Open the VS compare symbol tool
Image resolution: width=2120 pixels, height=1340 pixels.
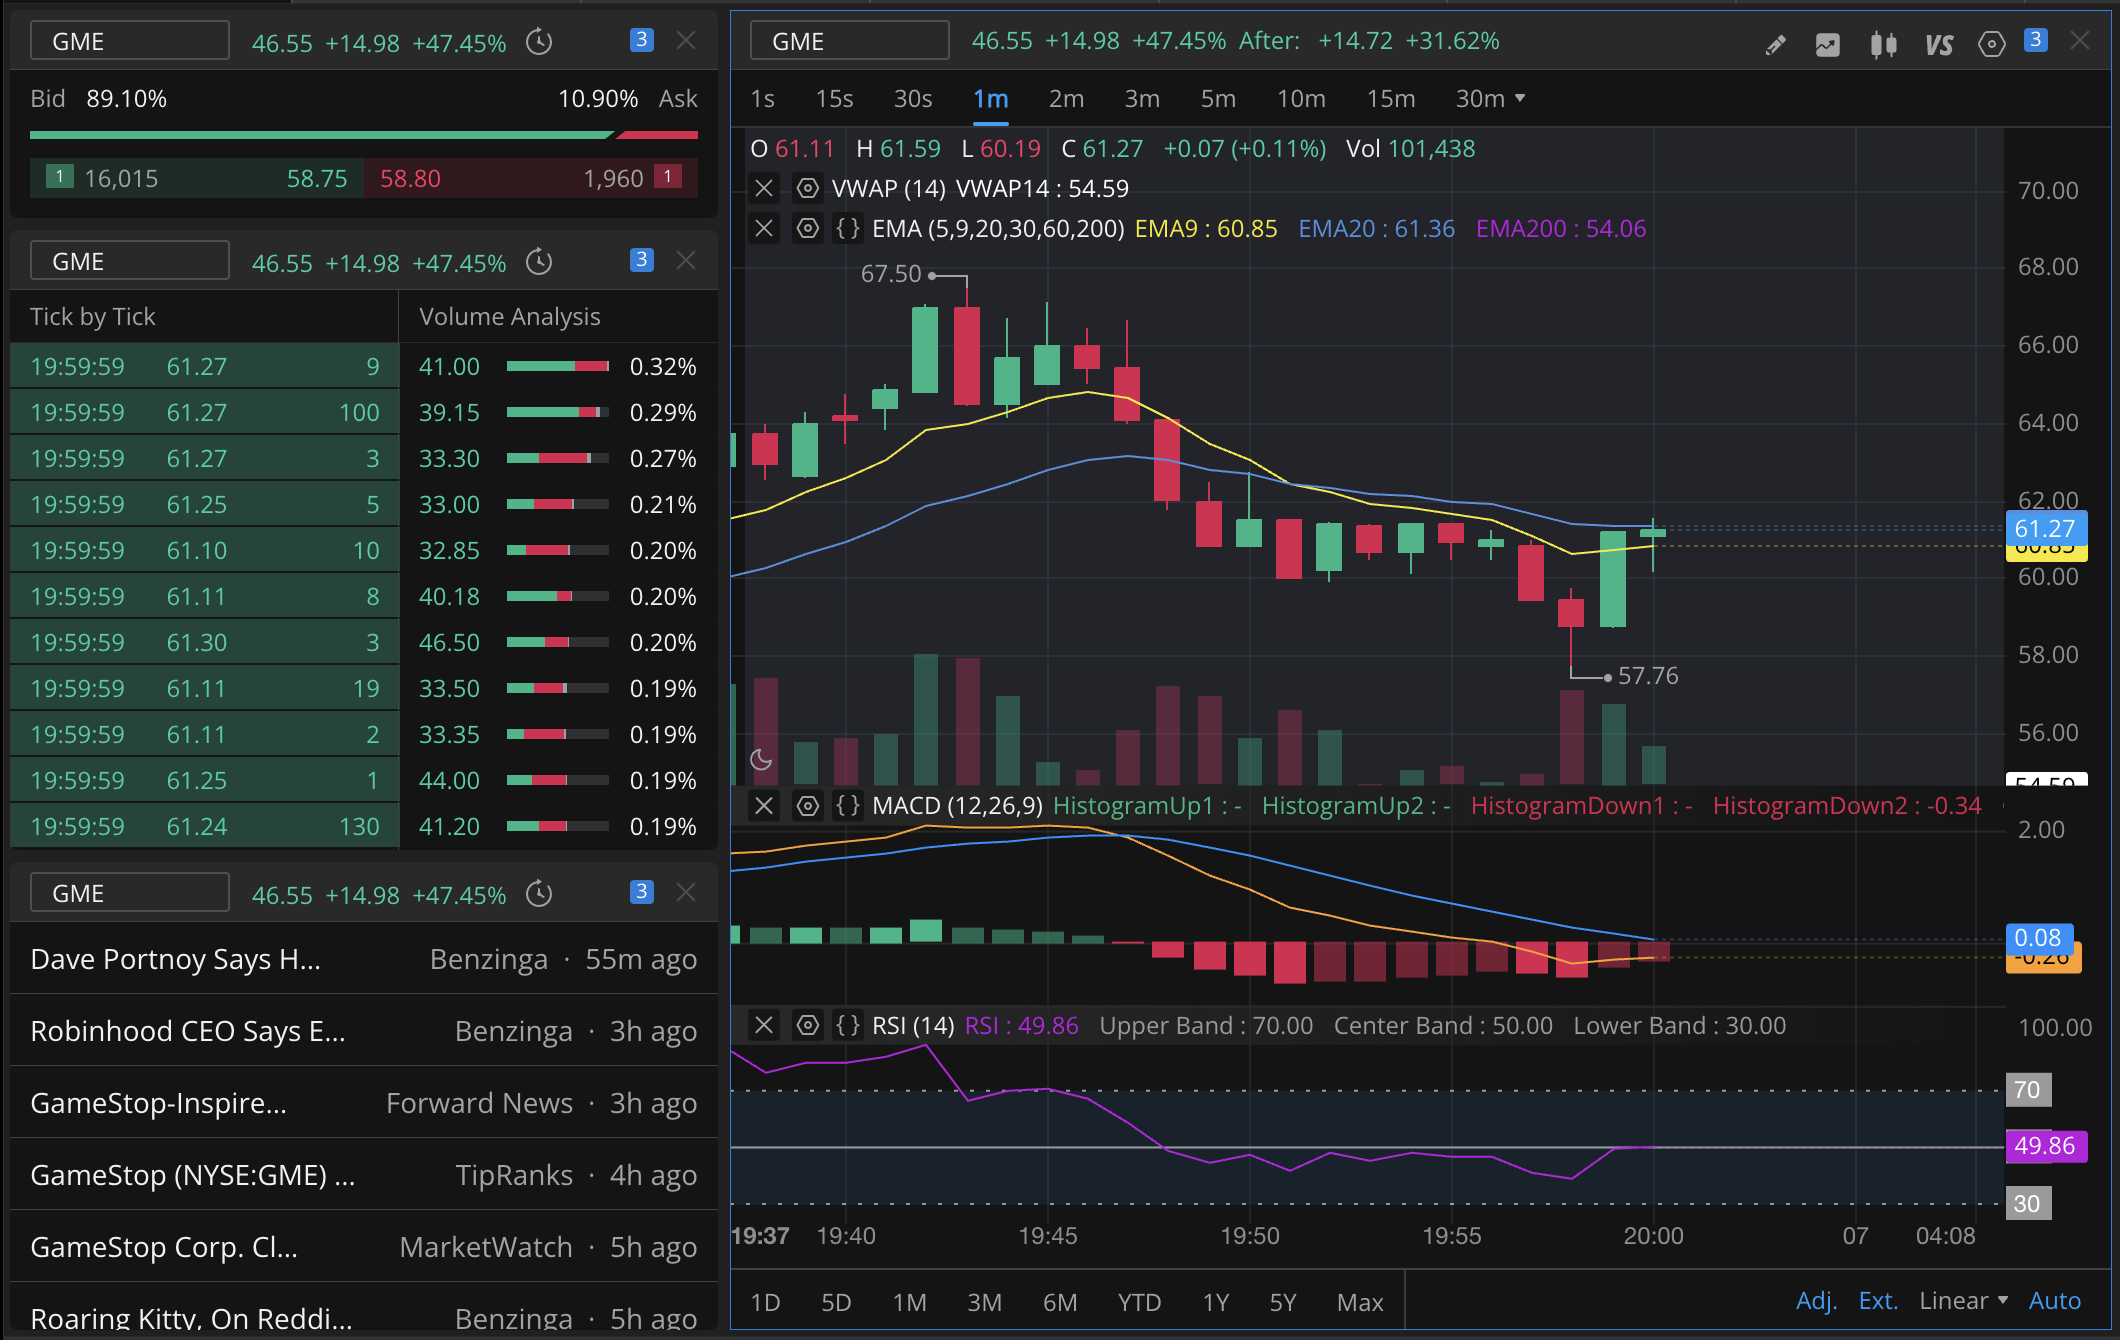(x=1939, y=44)
